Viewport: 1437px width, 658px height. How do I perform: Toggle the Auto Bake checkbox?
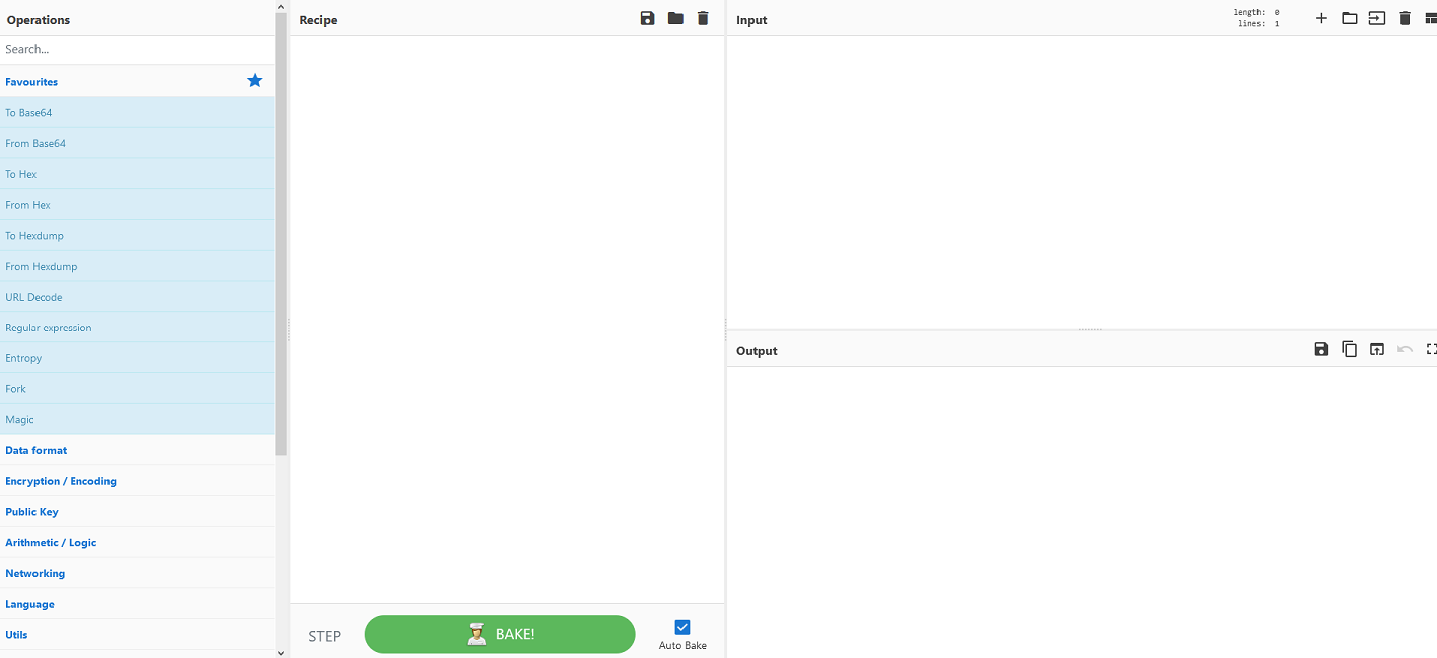(683, 627)
